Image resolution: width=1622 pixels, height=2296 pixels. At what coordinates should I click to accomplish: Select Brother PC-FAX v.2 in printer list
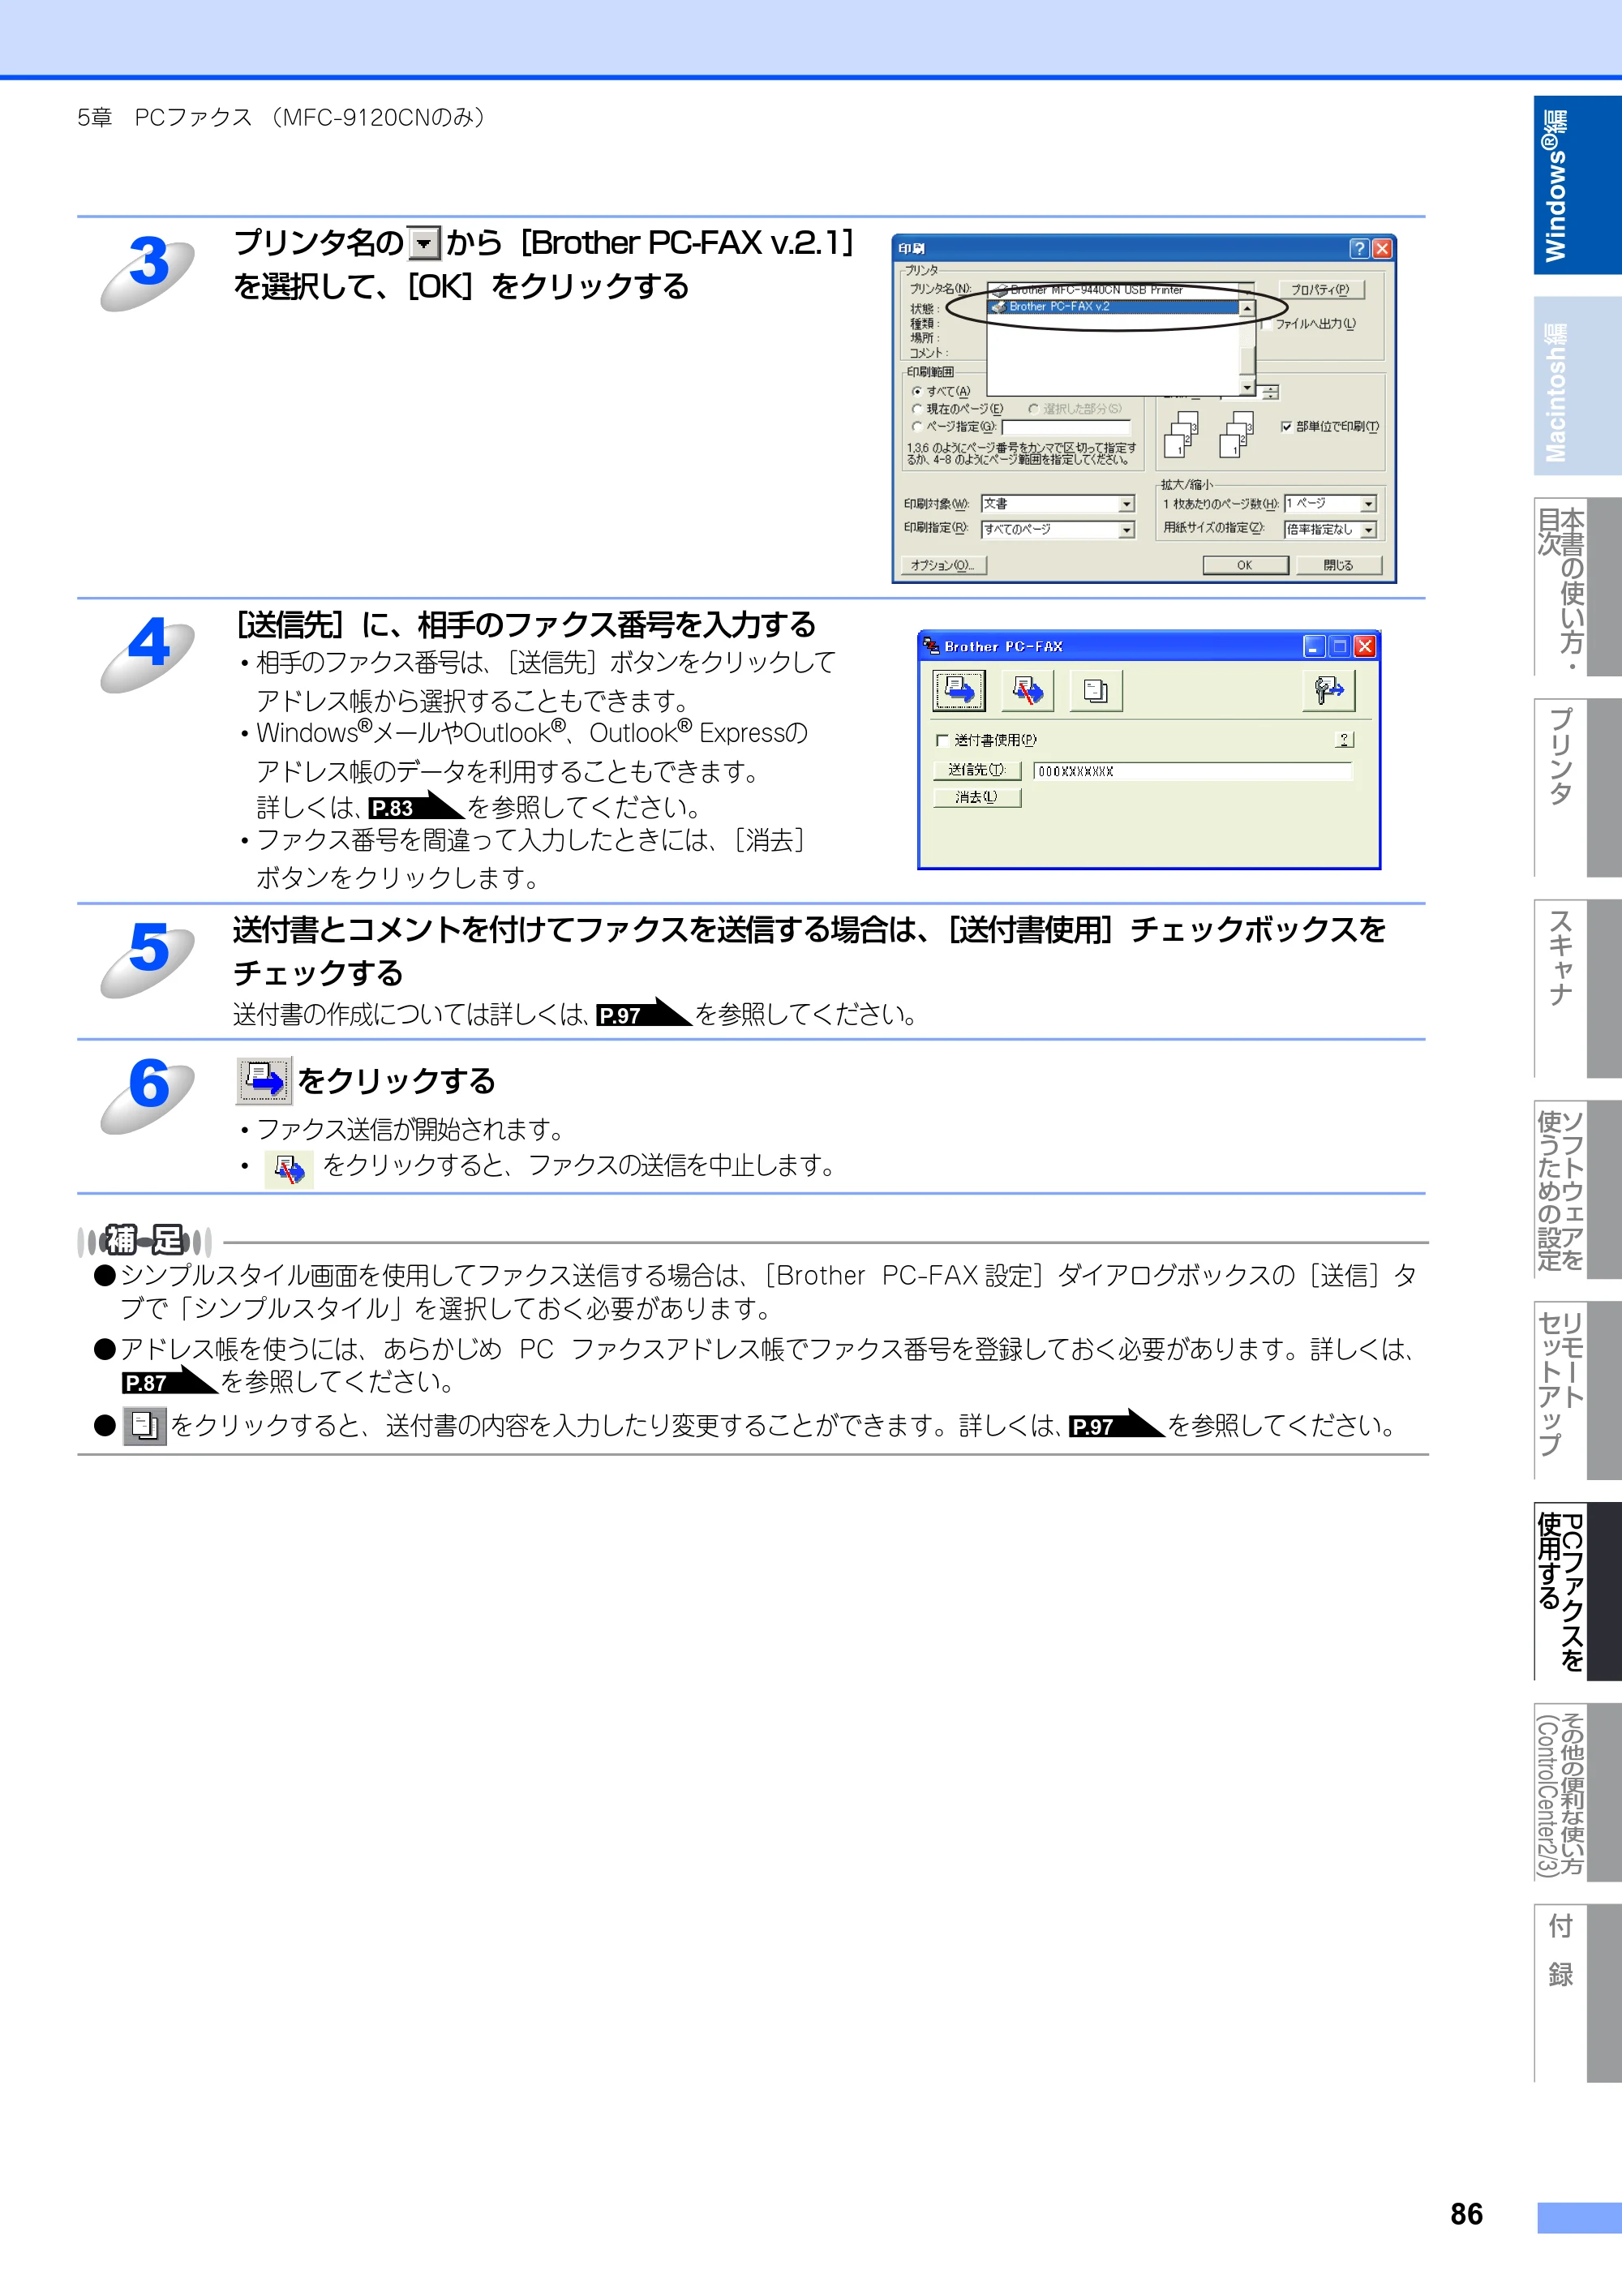tap(1114, 307)
